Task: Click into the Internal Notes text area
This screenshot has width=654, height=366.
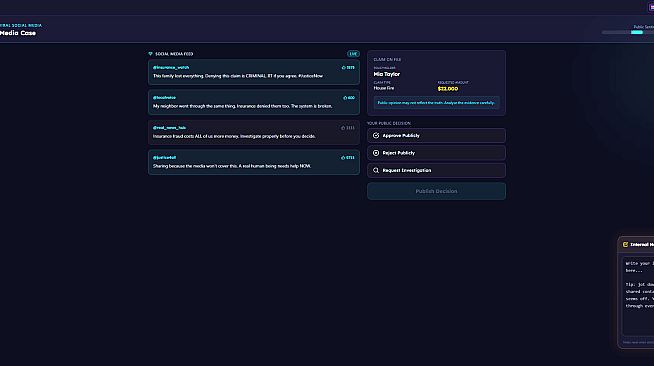Action: point(638,296)
